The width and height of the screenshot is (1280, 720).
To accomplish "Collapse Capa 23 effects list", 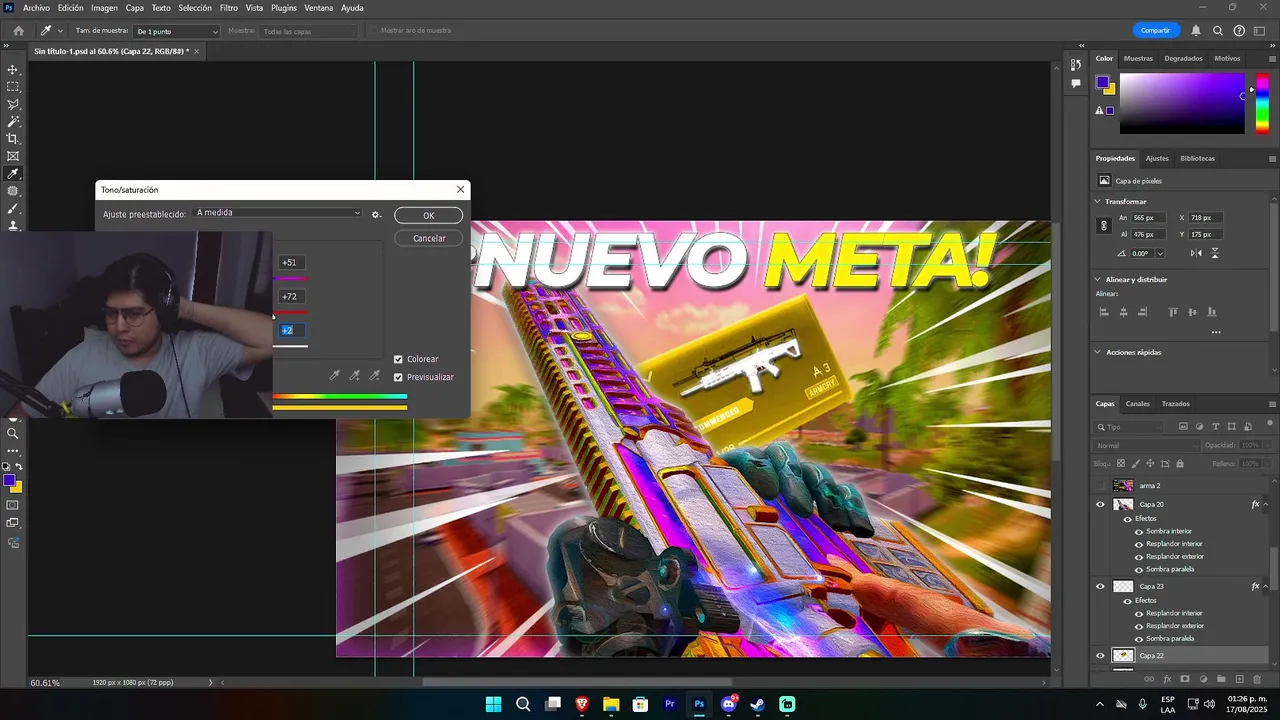I will 1267,587.
